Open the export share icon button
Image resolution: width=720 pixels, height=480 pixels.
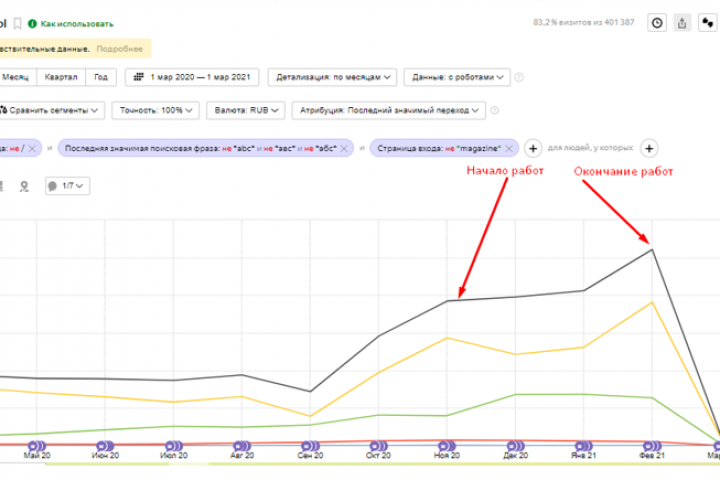[682, 23]
